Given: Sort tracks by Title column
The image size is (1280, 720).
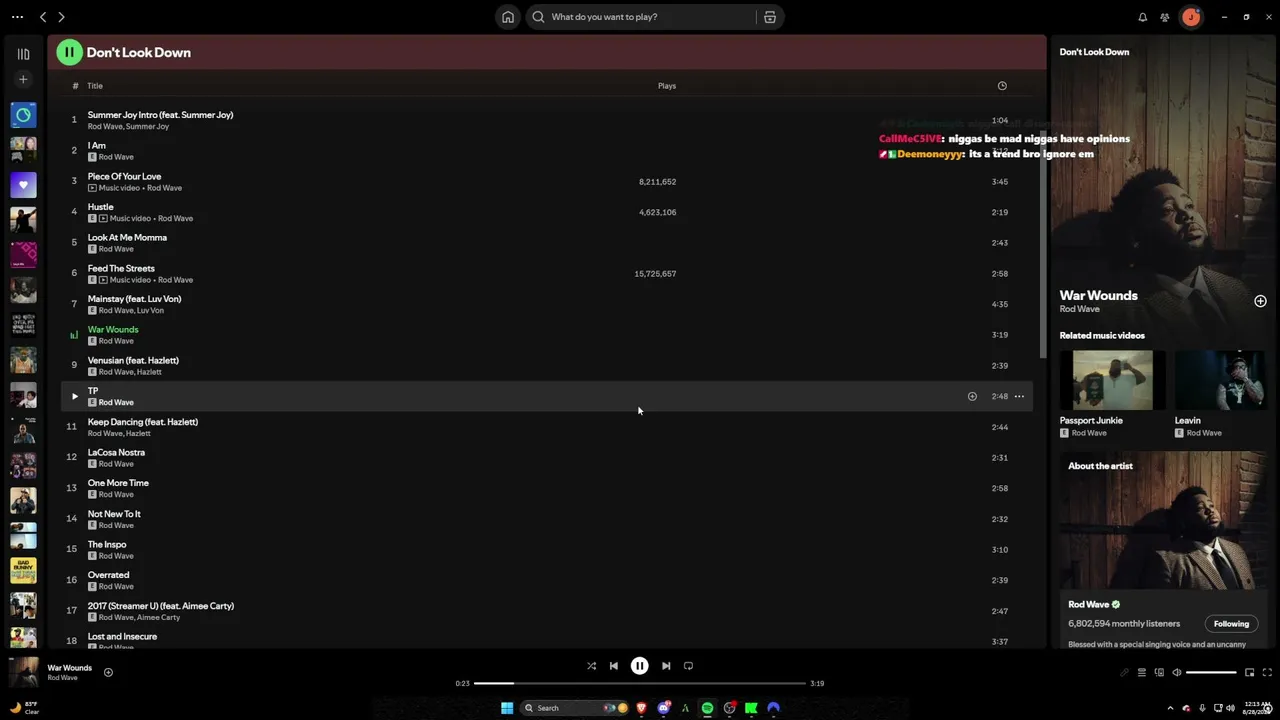Looking at the screenshot, I should click(x=95, y=86).
